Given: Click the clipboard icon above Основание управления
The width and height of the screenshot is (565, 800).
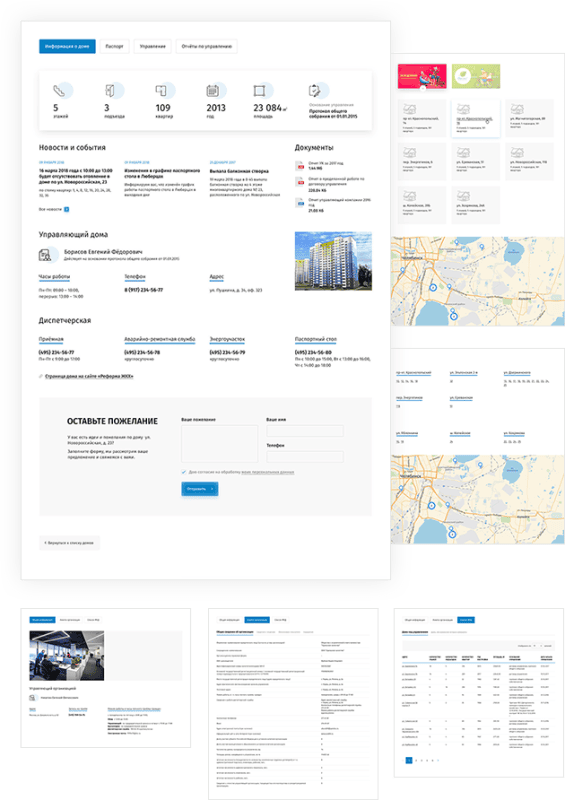Looking at the screenshot, I should 315,91.
